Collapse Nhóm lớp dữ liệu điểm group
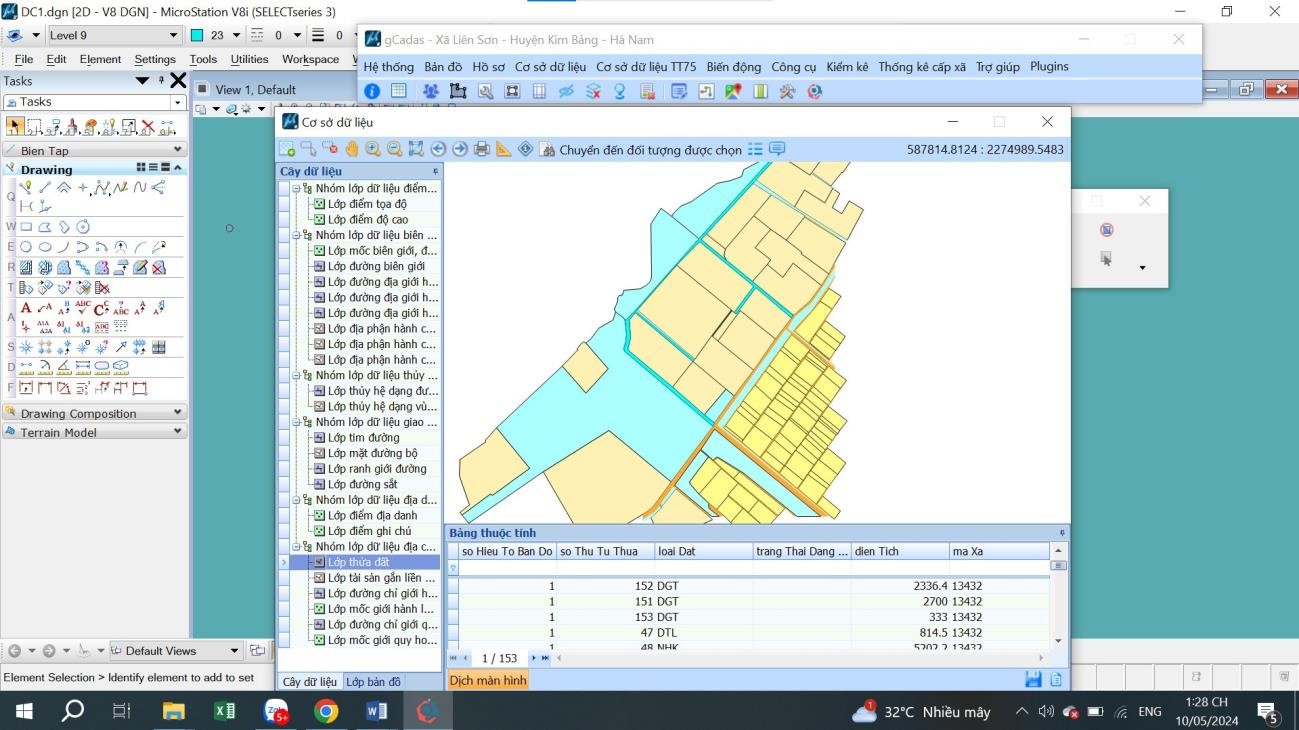1299x730 pixels. pos(296,188)
